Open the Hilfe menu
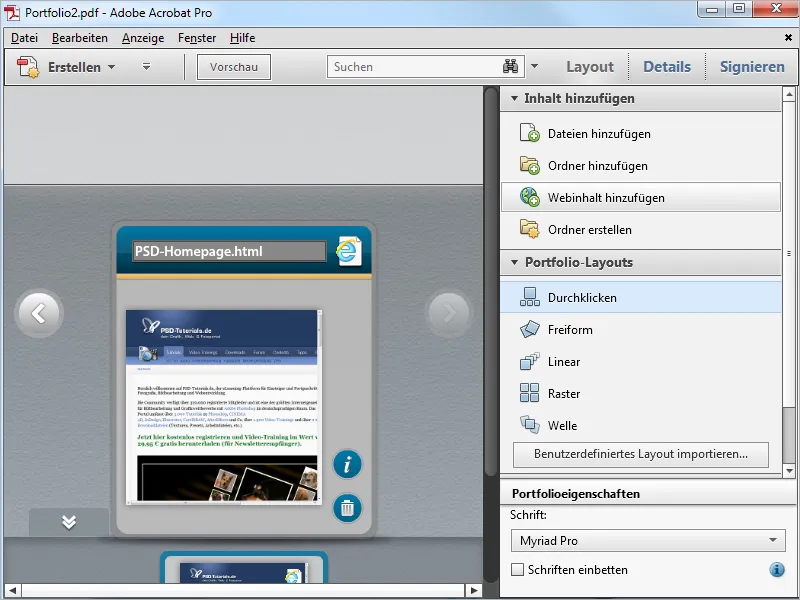The image size is (800, 600). pyautogui.click(x=242, y=38)
